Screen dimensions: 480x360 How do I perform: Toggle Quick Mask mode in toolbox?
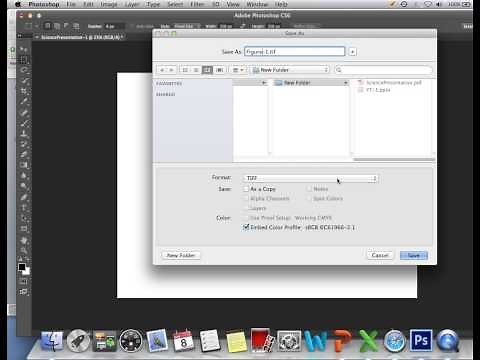pos(24,282)
